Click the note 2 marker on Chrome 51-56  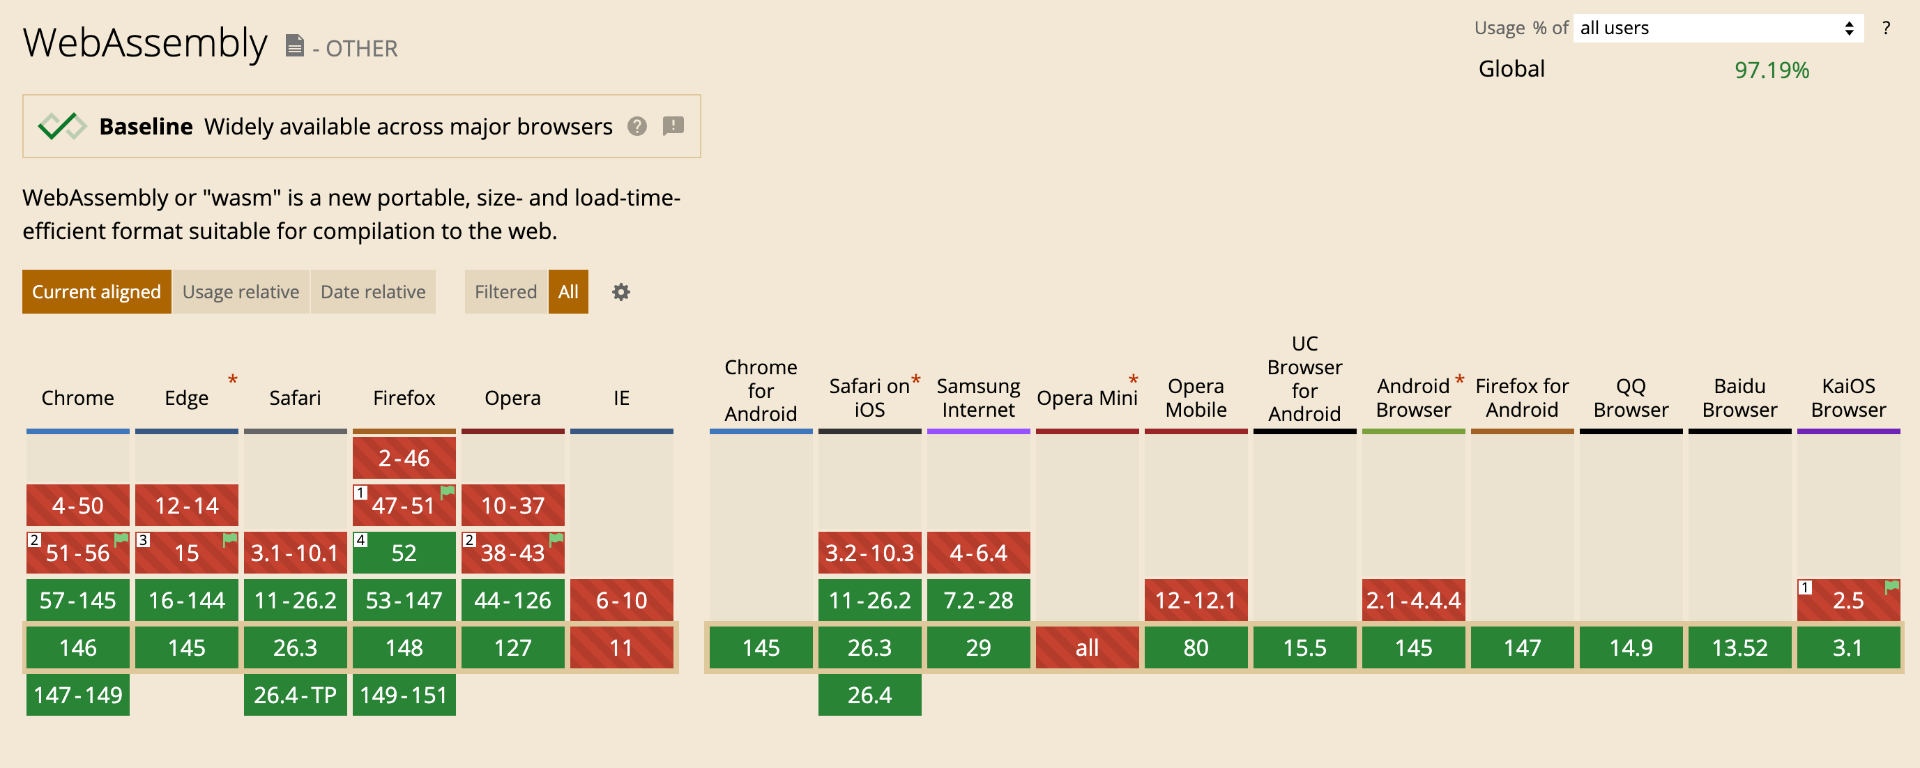click(x=34, y=540)
